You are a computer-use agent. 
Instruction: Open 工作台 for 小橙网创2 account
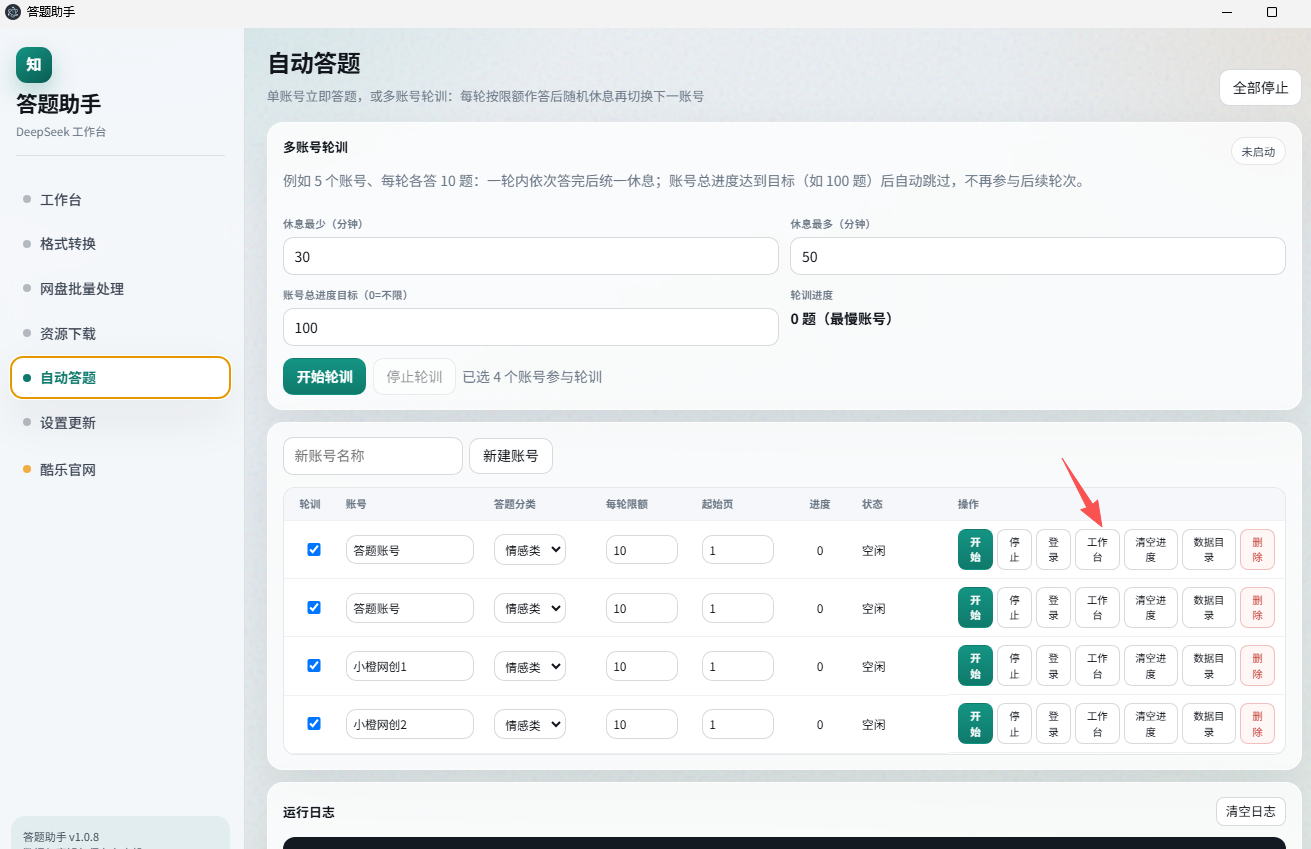[1097, 724]
